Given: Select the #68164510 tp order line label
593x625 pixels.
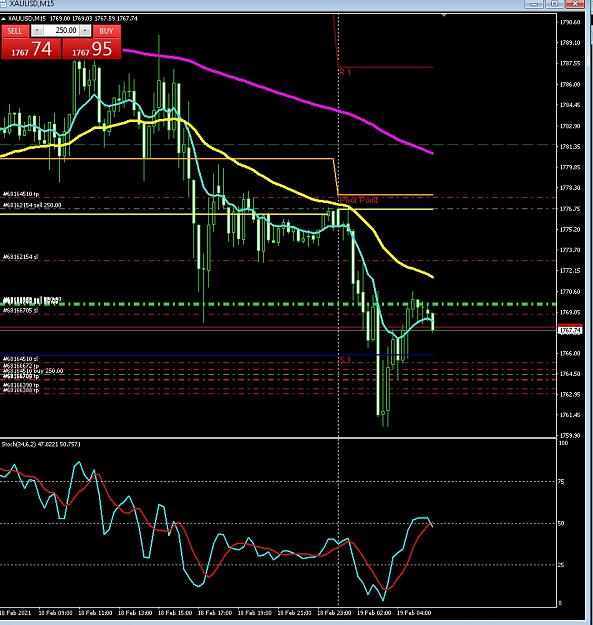Looking at the screenshot, I should [21, 194].
